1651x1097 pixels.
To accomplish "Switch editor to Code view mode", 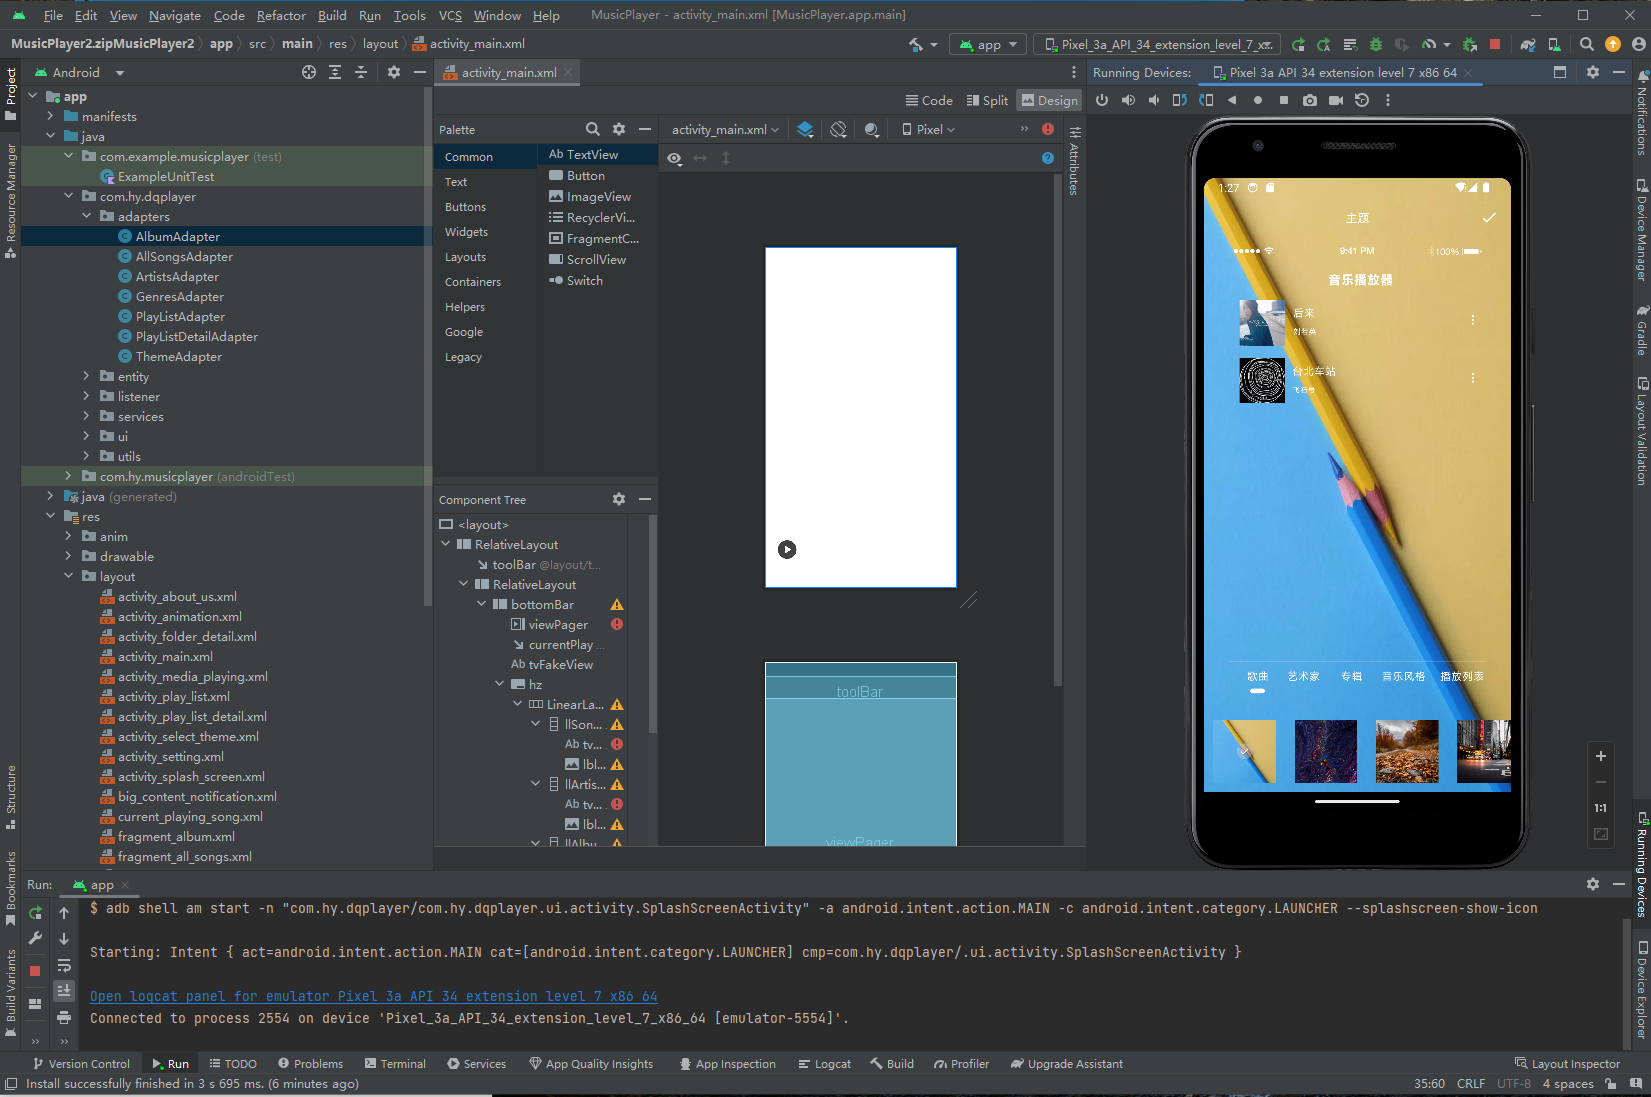I will 929,100.
